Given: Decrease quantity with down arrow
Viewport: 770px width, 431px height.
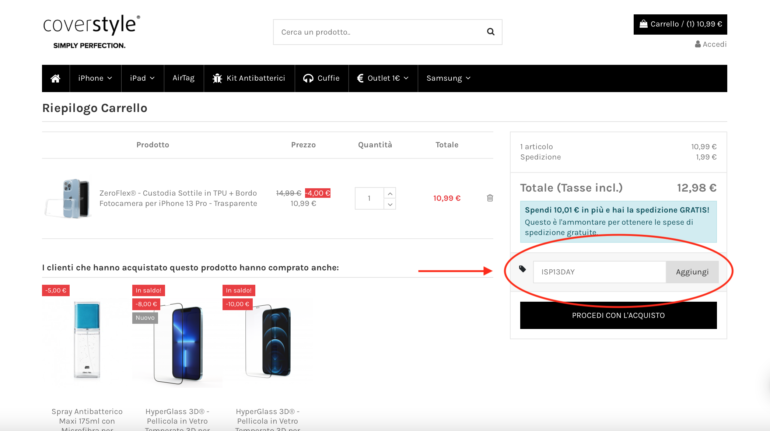Looking at the screenshot, I should point(390,204).
